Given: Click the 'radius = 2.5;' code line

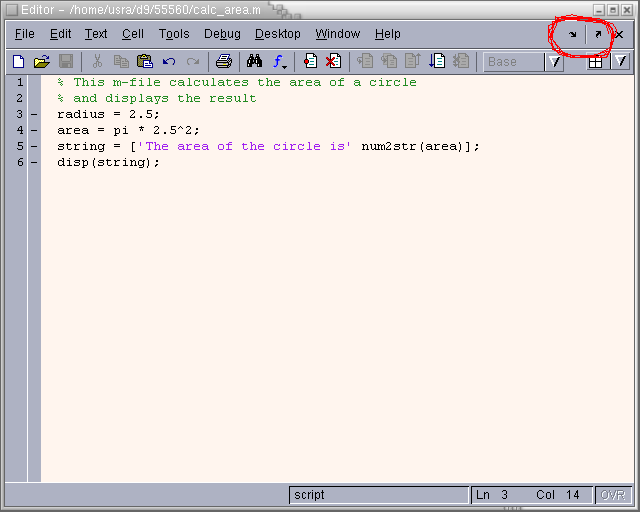Looking at the screenshot, I should click(108, 114).
